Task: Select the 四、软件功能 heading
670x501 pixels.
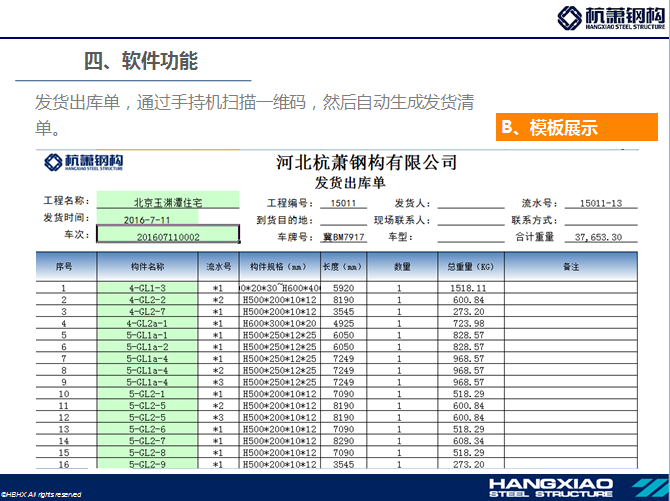Action: 141,61
